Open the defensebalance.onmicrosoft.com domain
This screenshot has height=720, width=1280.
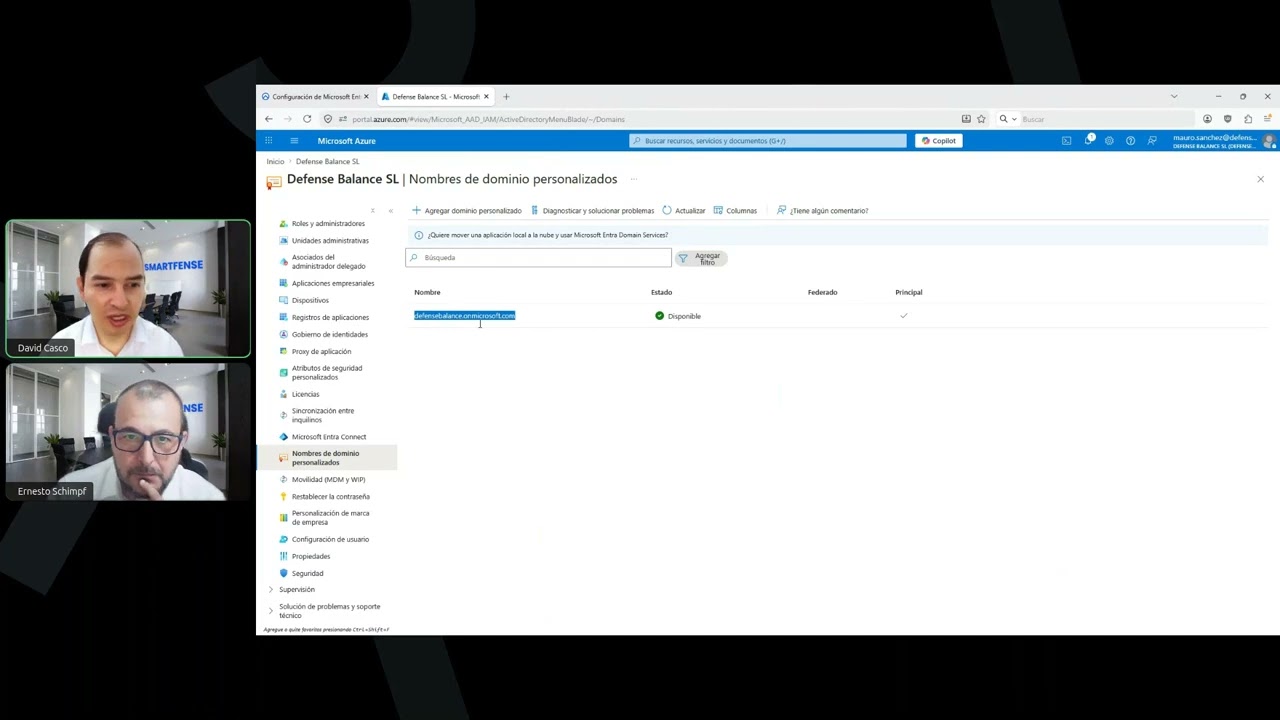click(464, 316)
